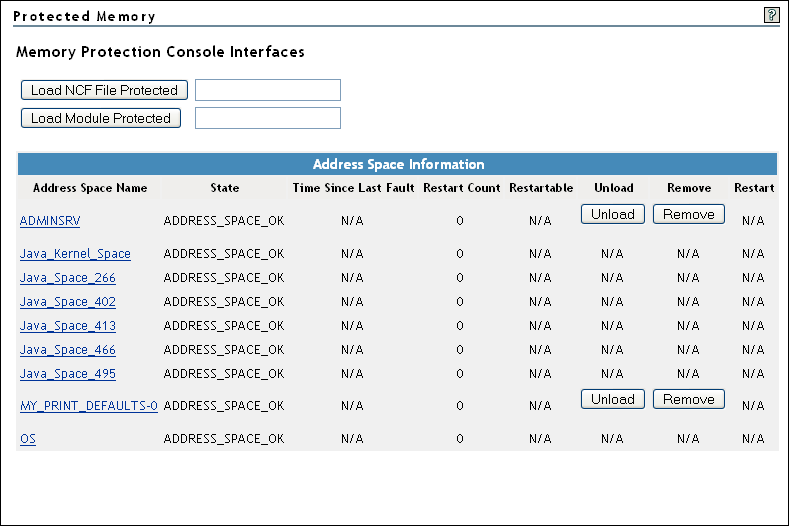
Task: Click the Load Module Protected button
Action: click(x=101, y=118)
